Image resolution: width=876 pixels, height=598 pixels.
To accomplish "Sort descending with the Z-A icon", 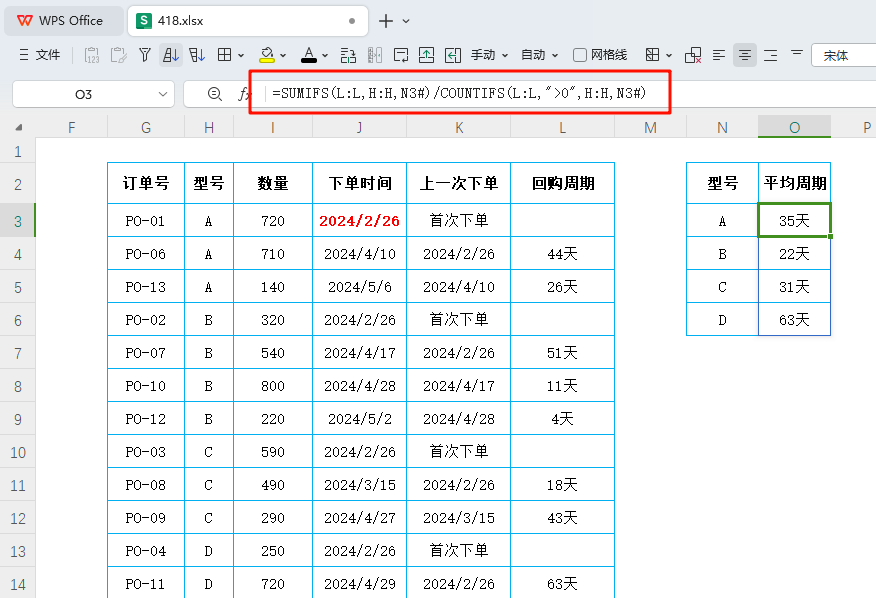I will point(197,55).
